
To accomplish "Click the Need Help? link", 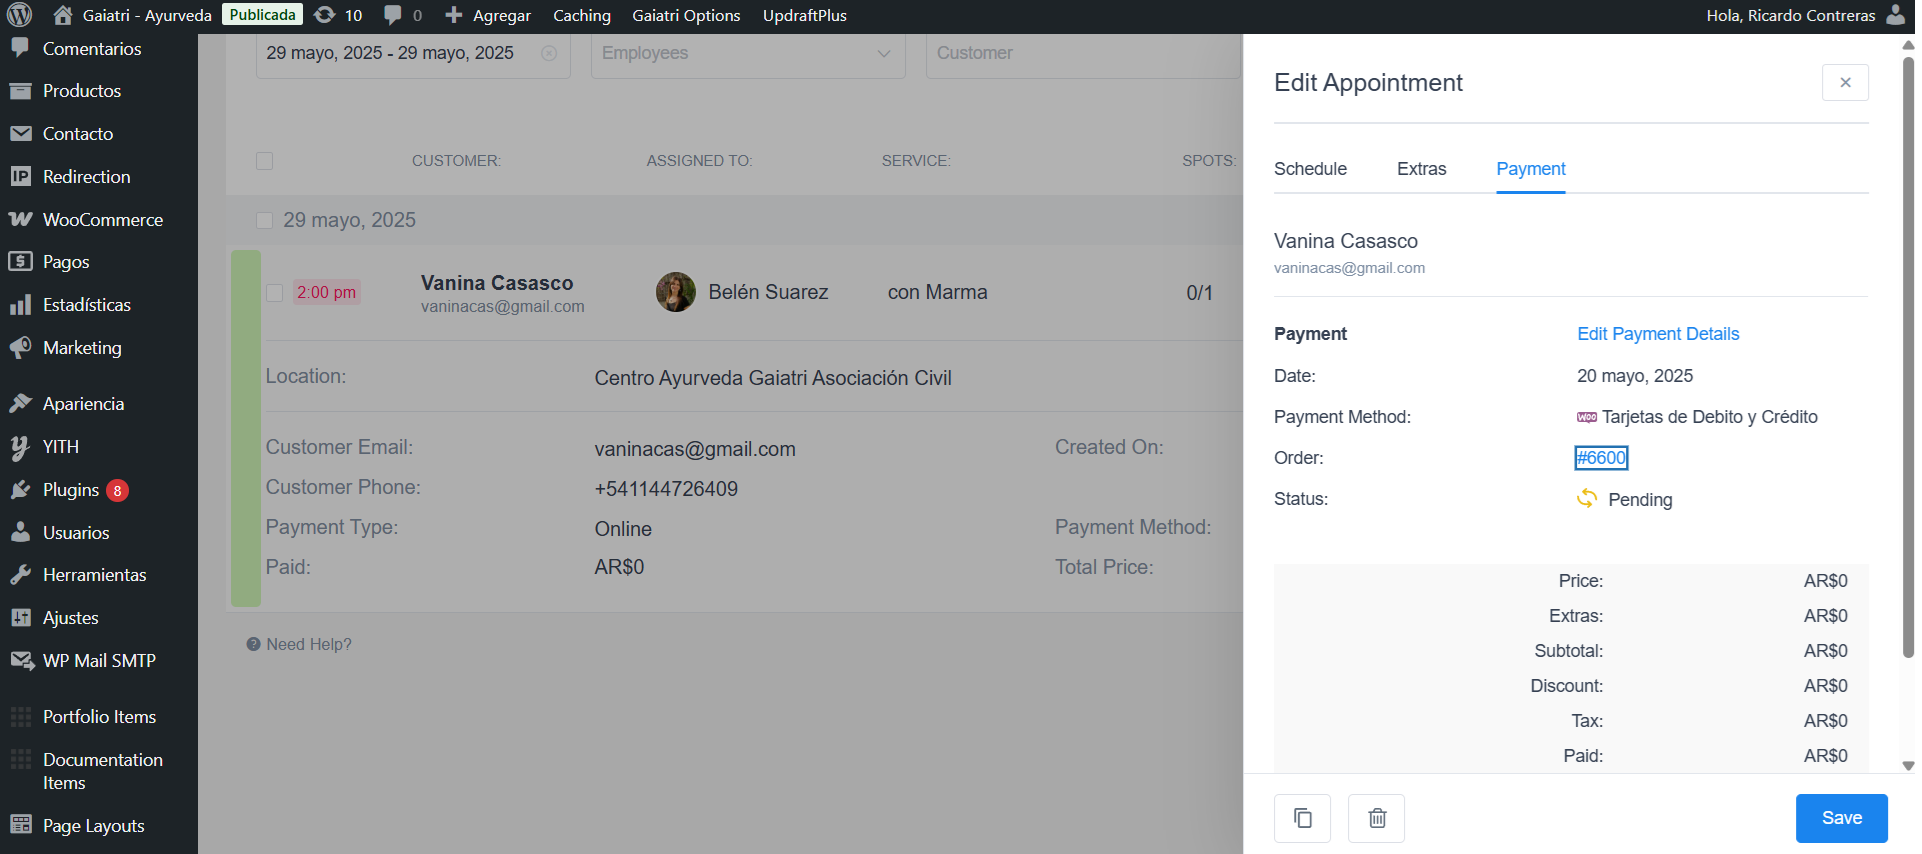I will 299,644.
